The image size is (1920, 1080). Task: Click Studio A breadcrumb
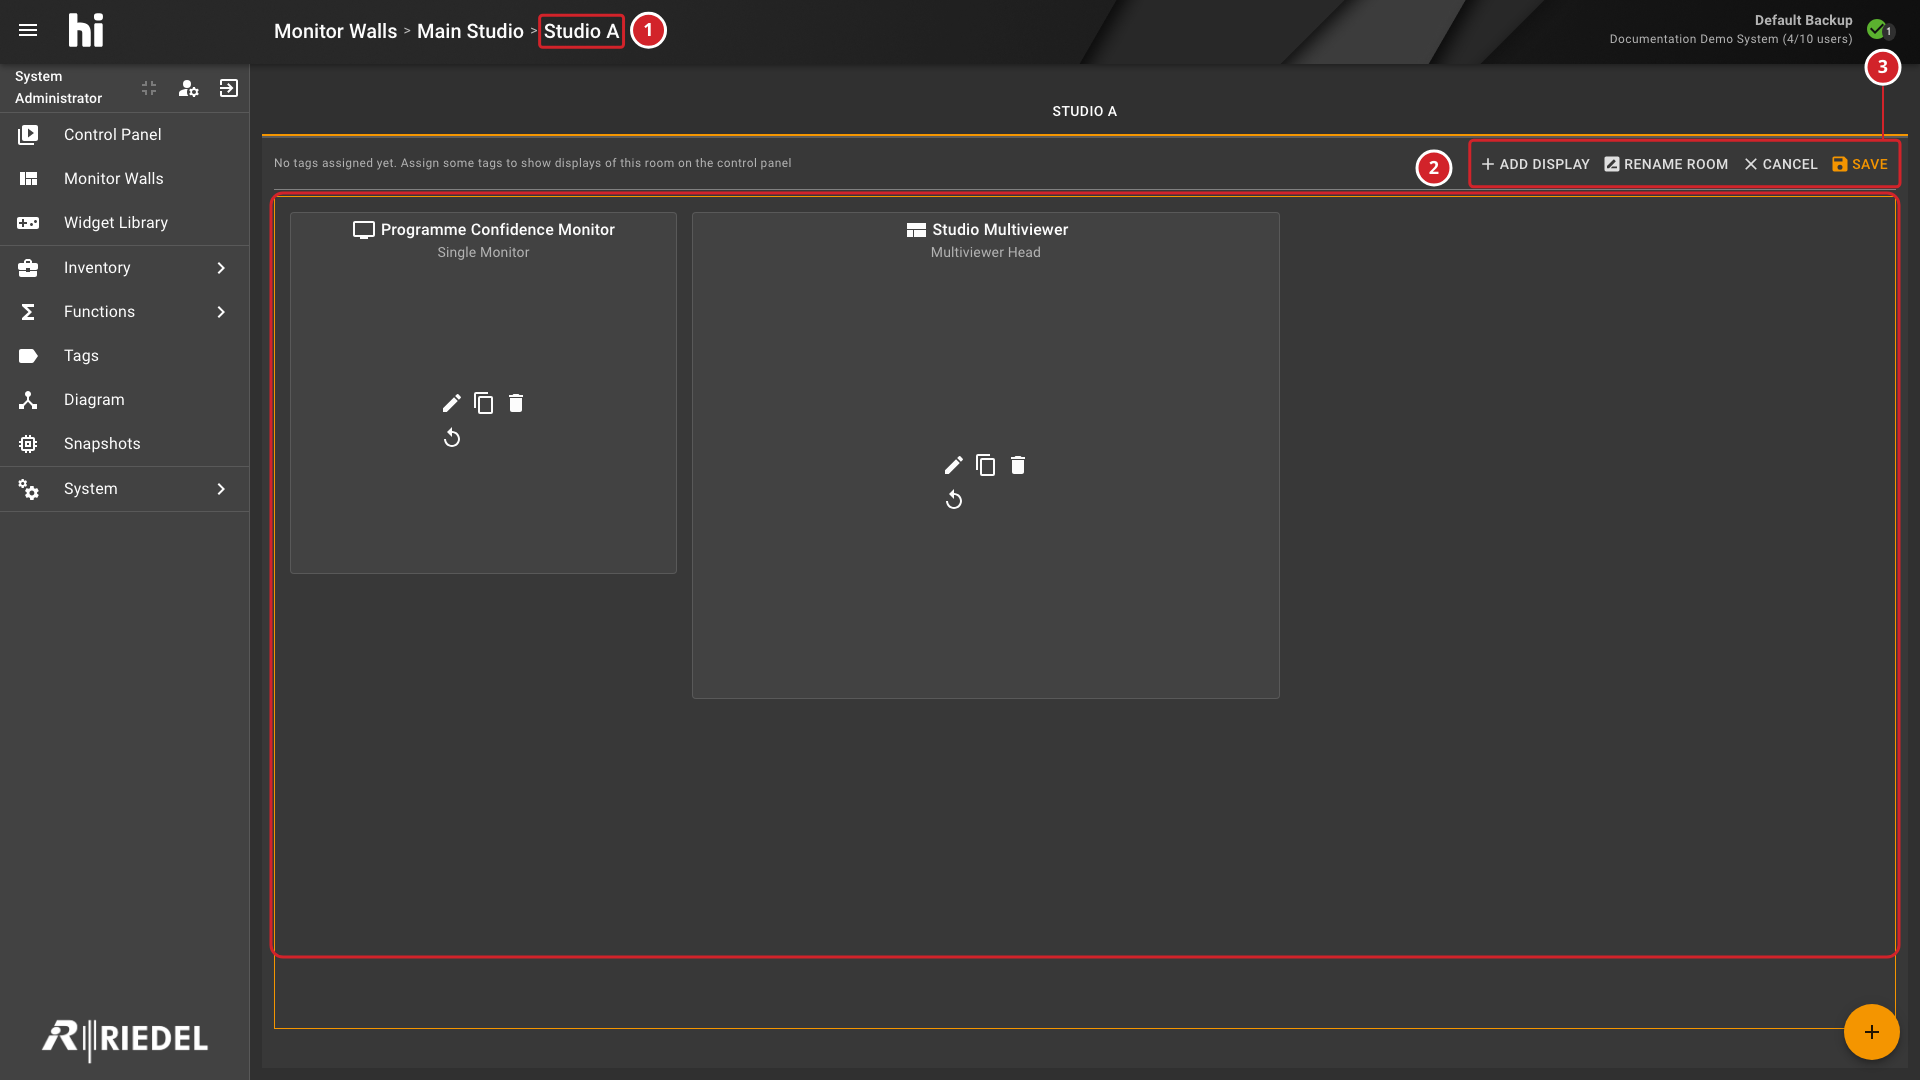[x=581, y=31]
